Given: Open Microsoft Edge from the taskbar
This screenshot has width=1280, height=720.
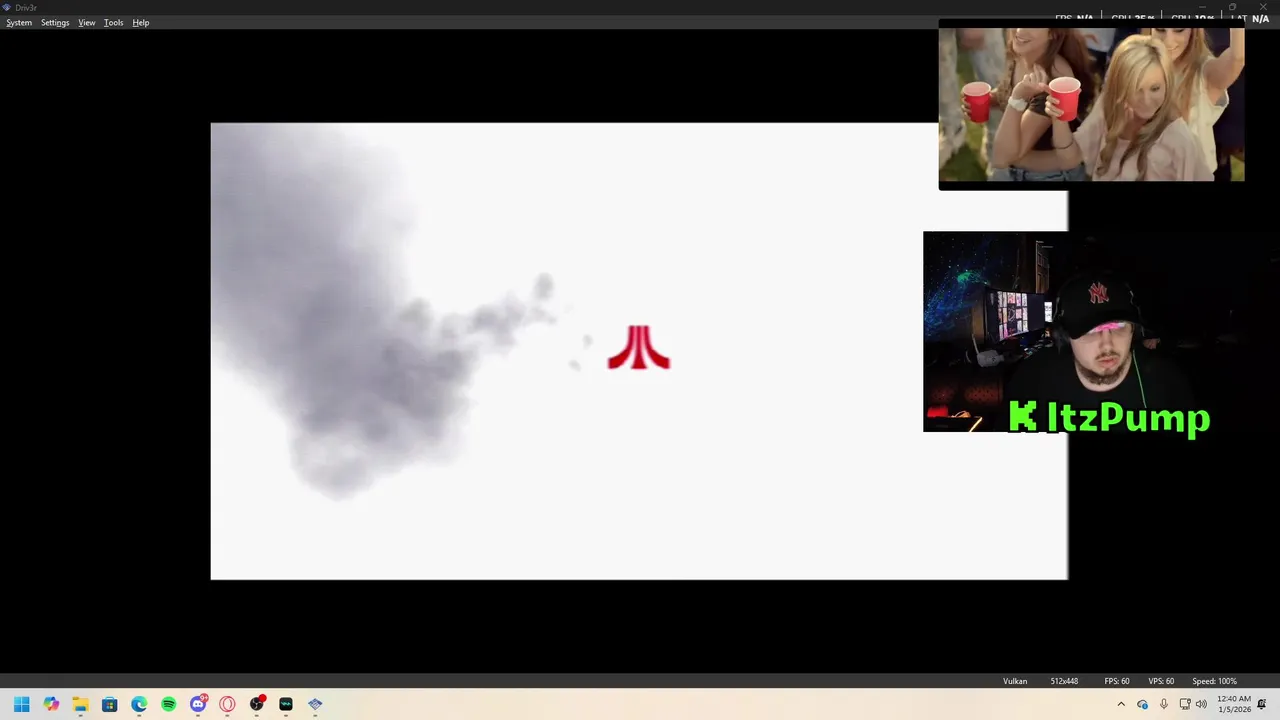Looking at the screenshot, I should [139, 704].
